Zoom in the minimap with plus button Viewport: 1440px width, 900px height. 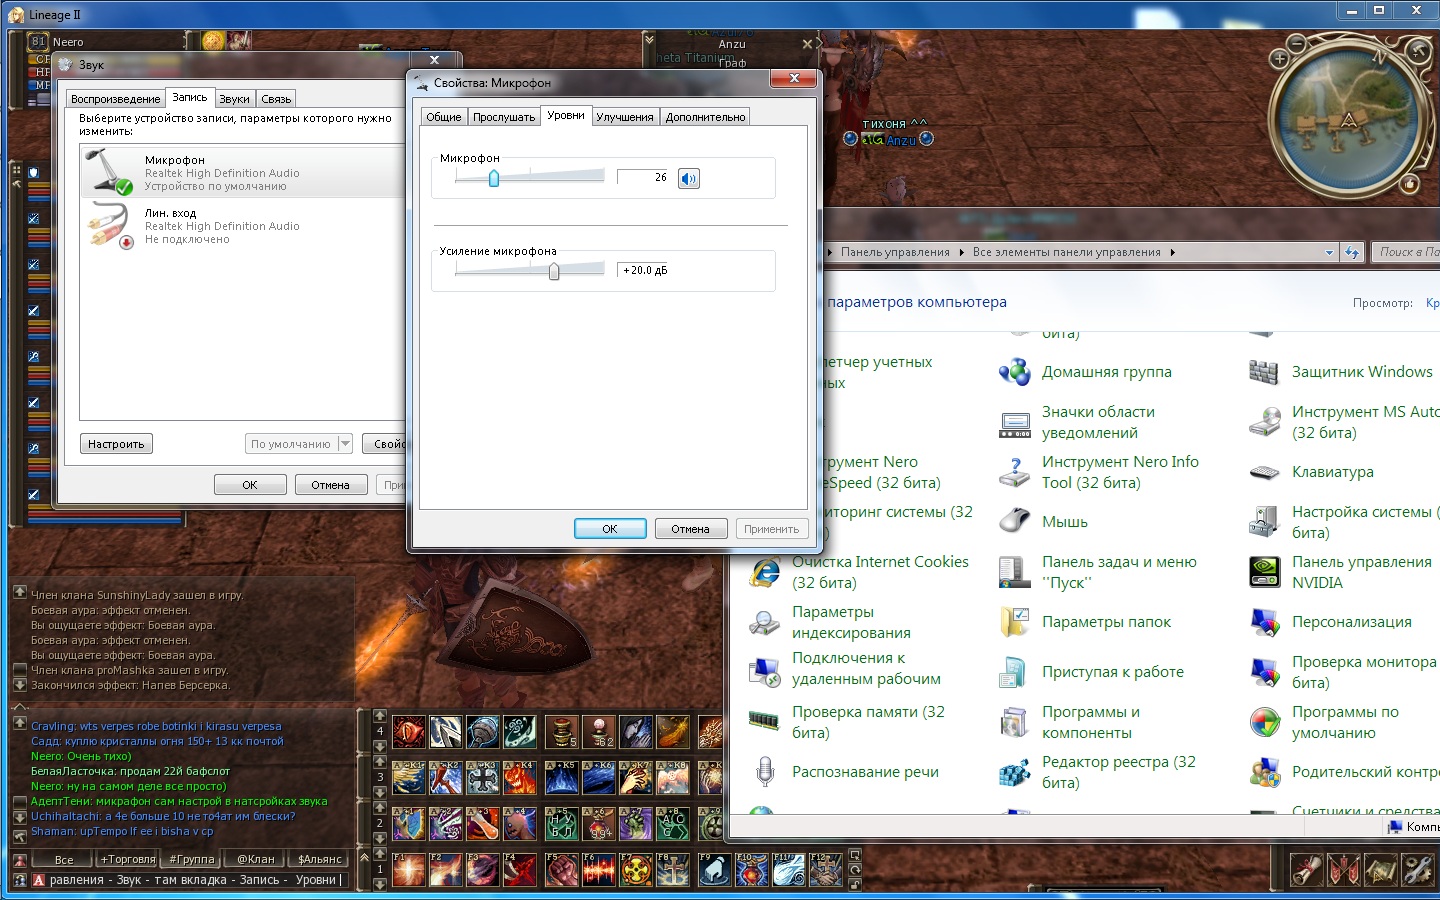click(x=1279, y=59)
